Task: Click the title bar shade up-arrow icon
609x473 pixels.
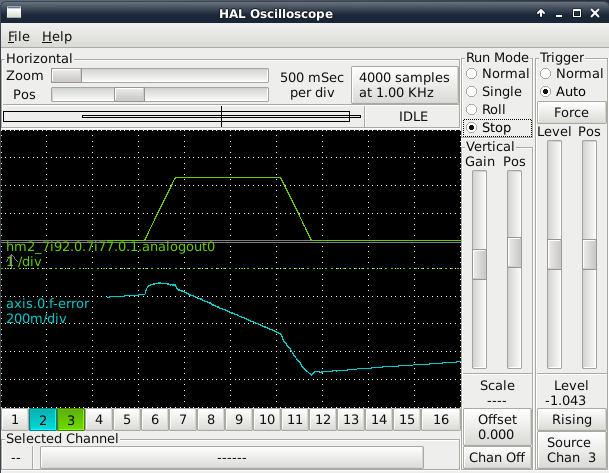Action: [541, 13]
